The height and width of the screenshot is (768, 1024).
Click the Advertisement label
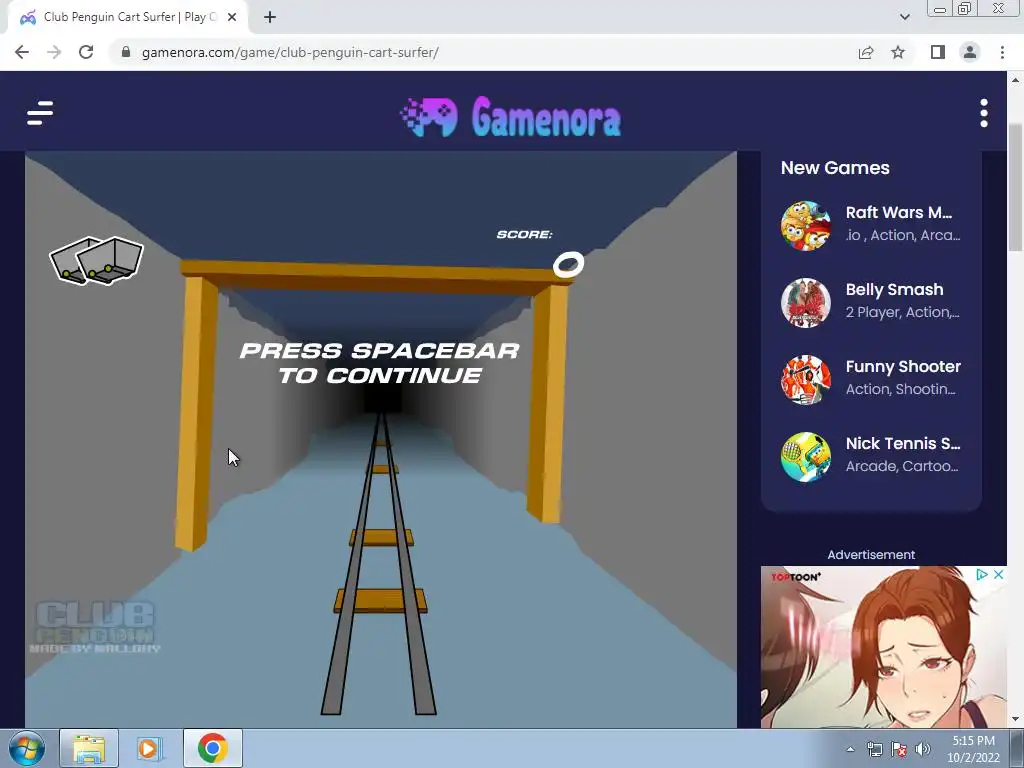[871, 554]
